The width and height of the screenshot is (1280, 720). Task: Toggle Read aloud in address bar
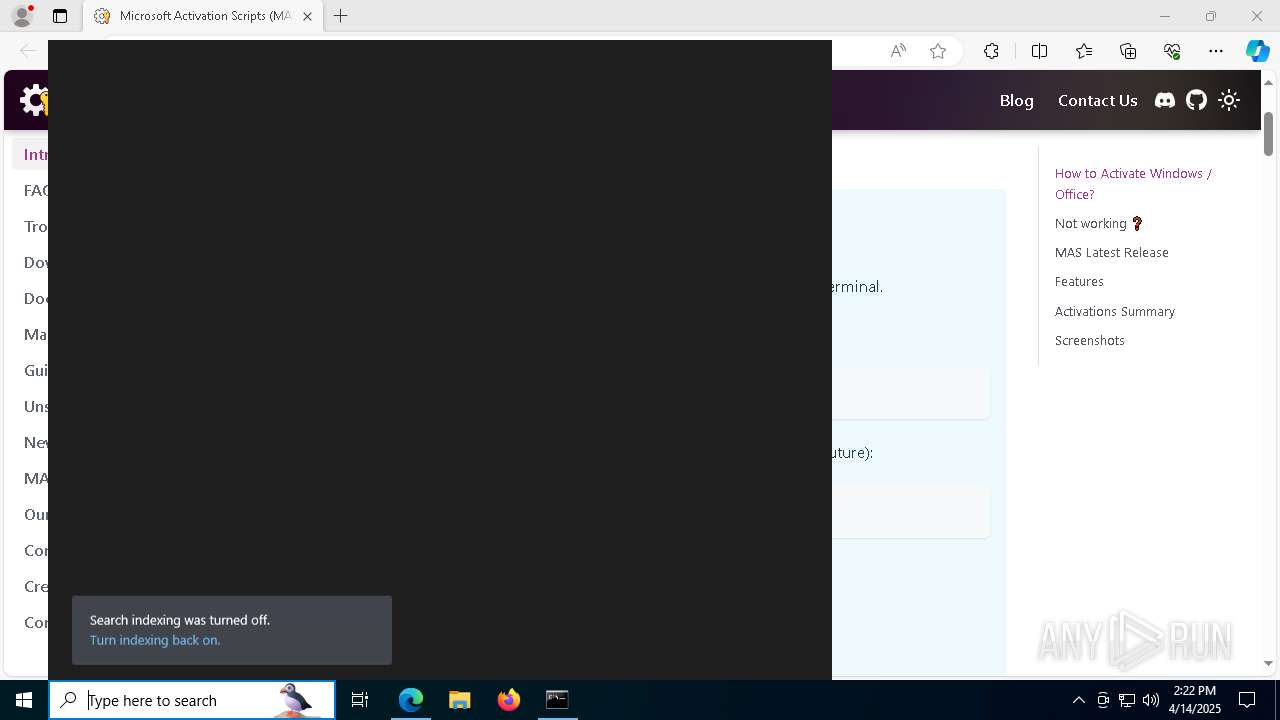(898, 51)
